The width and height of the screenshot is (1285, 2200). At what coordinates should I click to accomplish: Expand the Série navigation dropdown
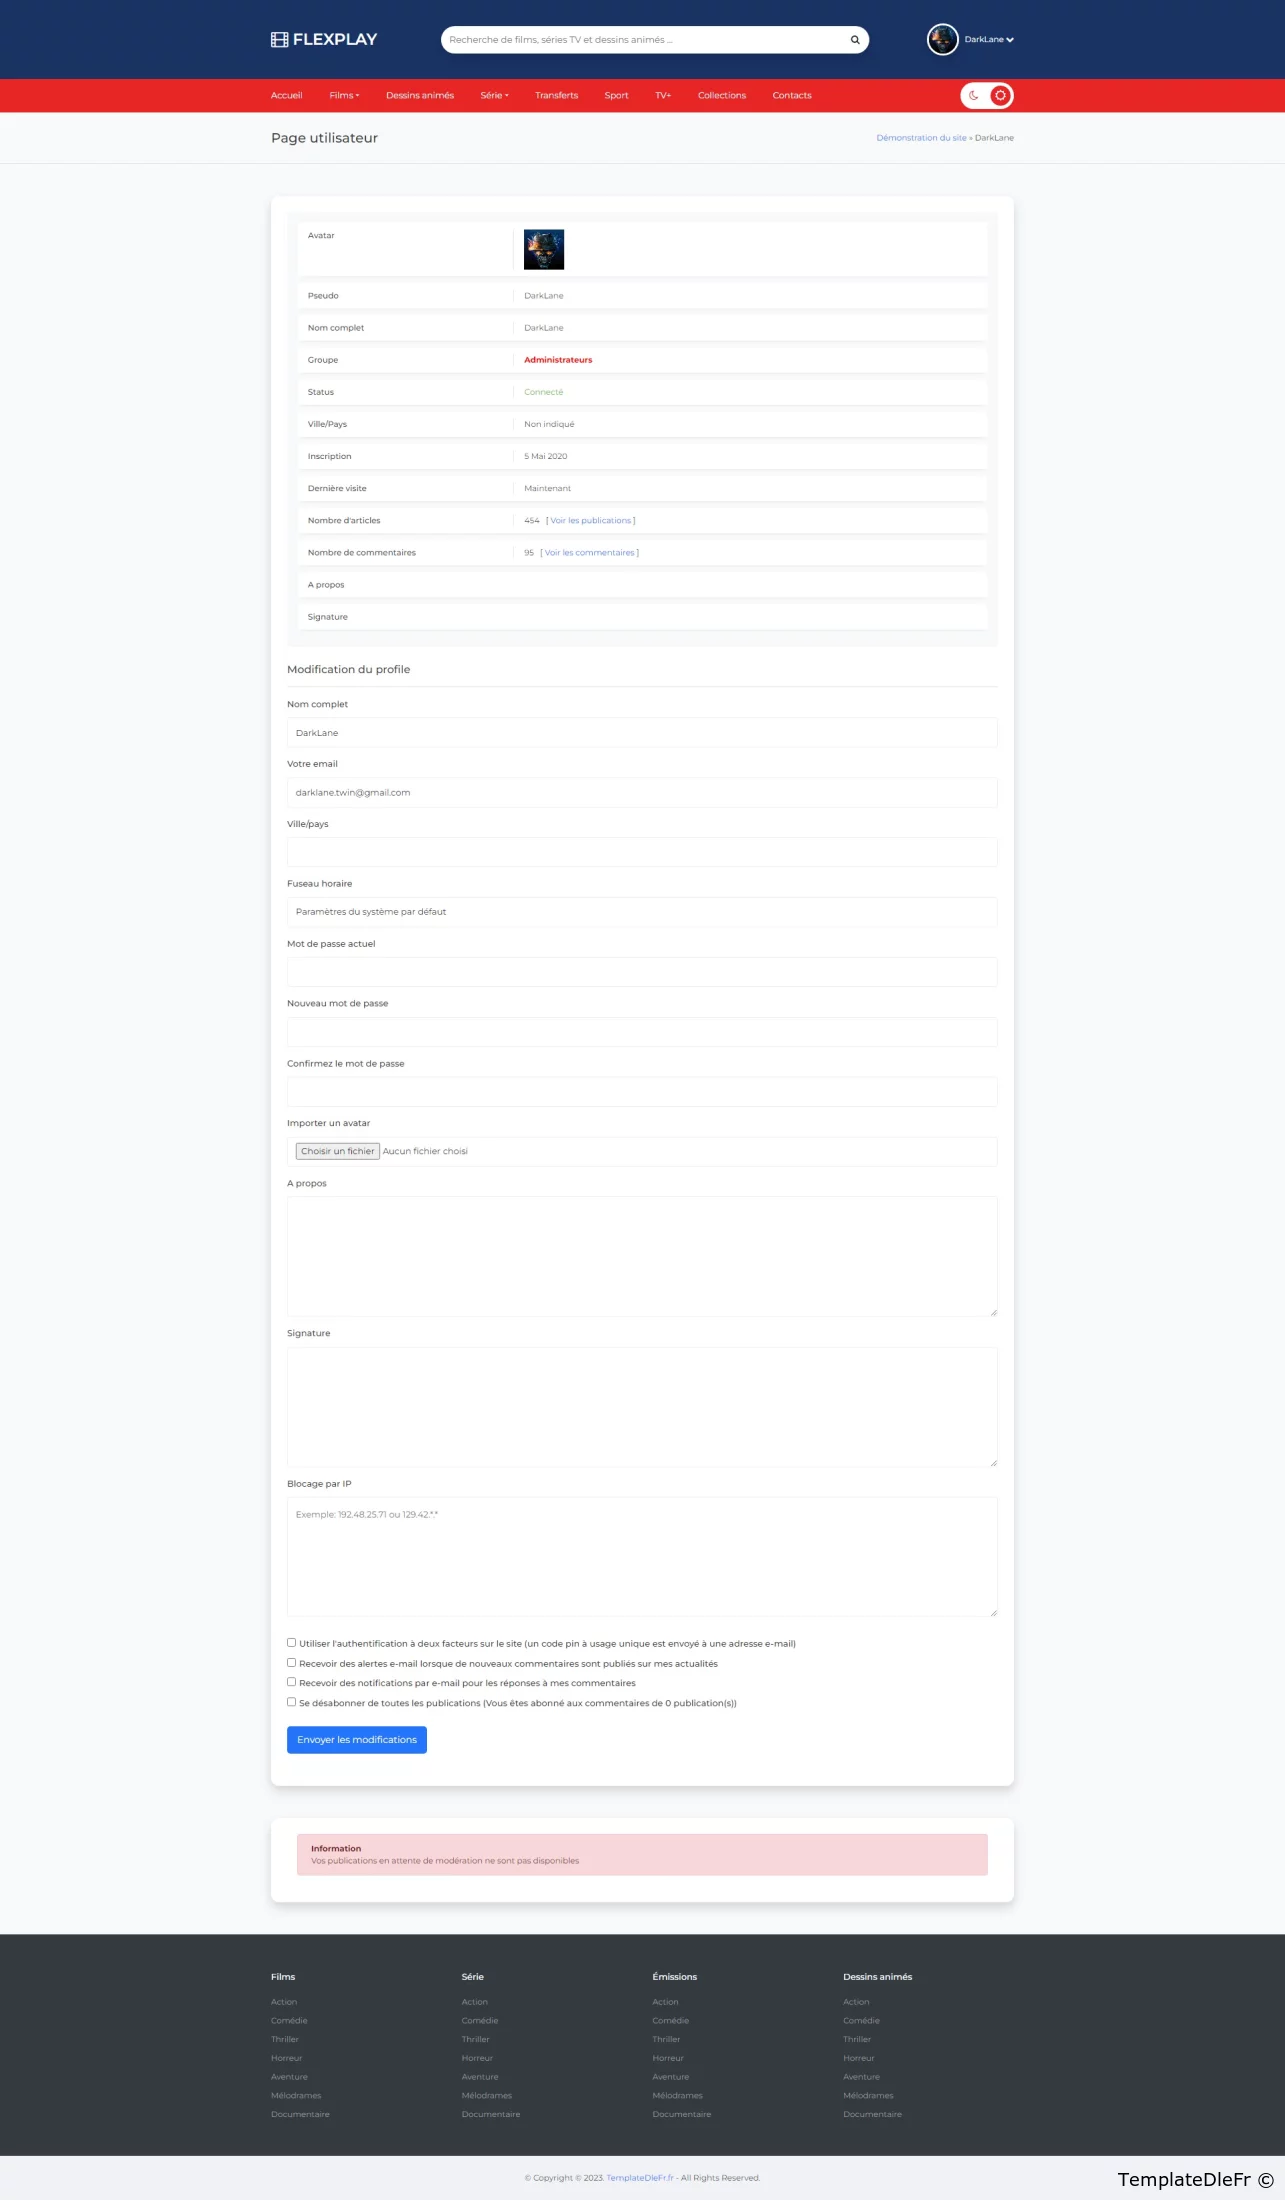[x=494, y=96]
